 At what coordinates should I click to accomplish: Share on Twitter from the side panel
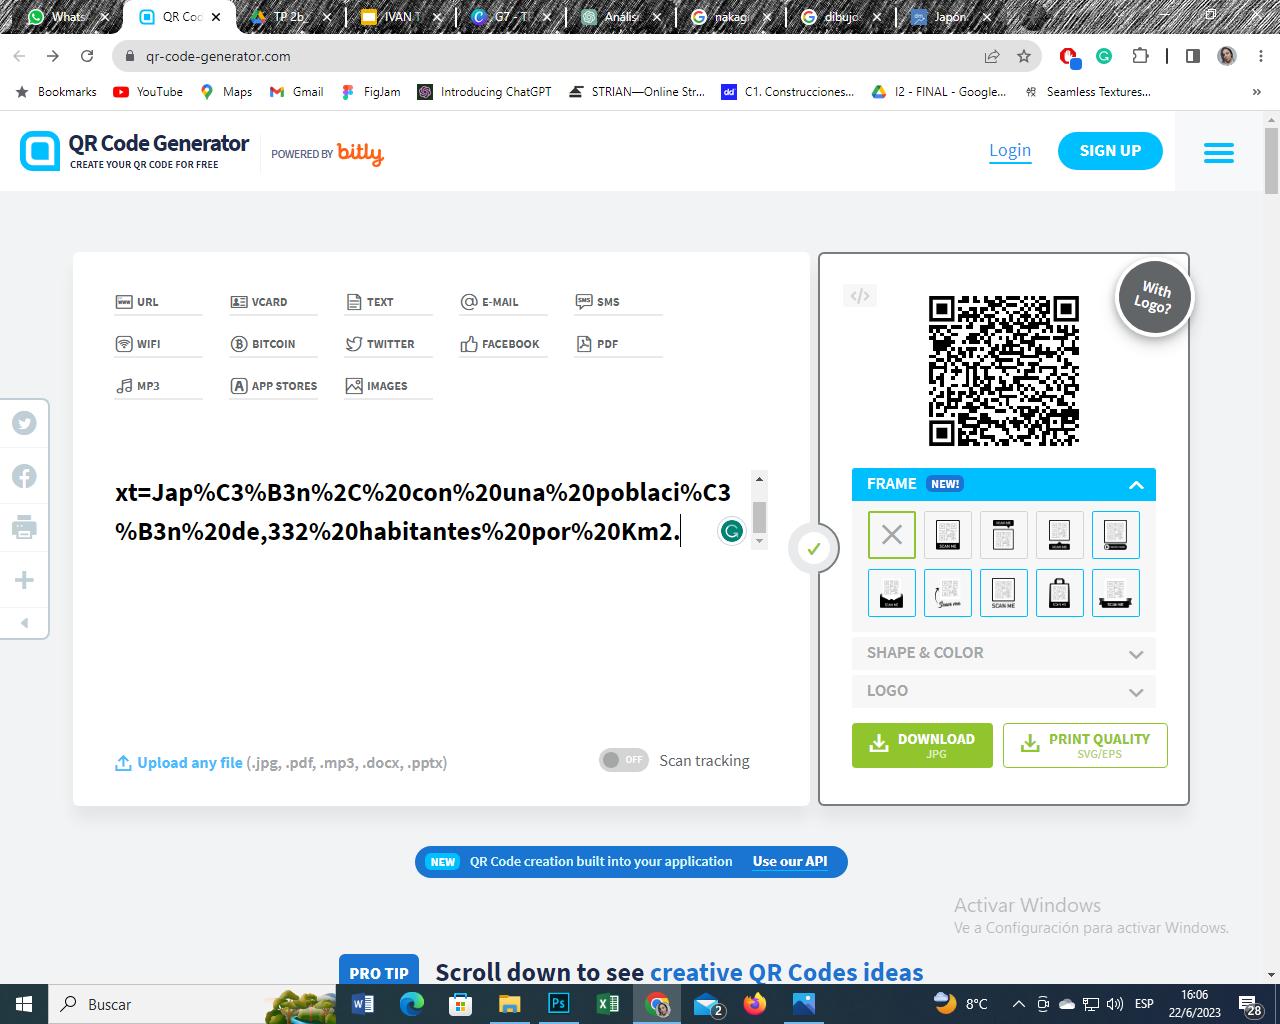[24, 423]
